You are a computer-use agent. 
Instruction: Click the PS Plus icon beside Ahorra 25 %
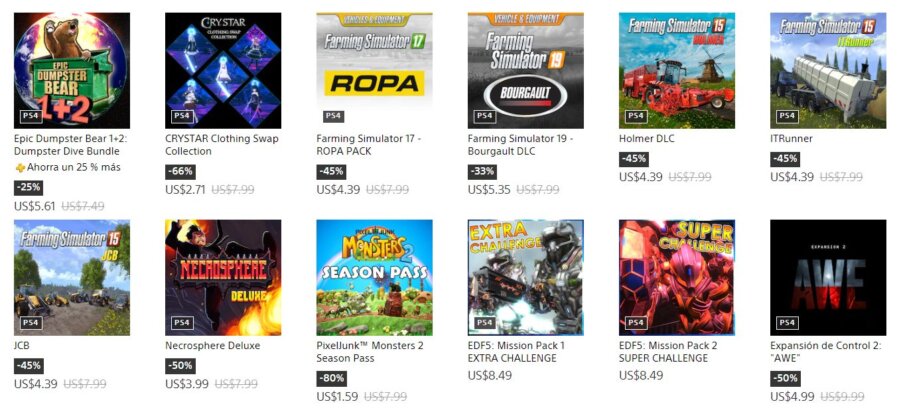pyautogui.click(x=20, y=168)
